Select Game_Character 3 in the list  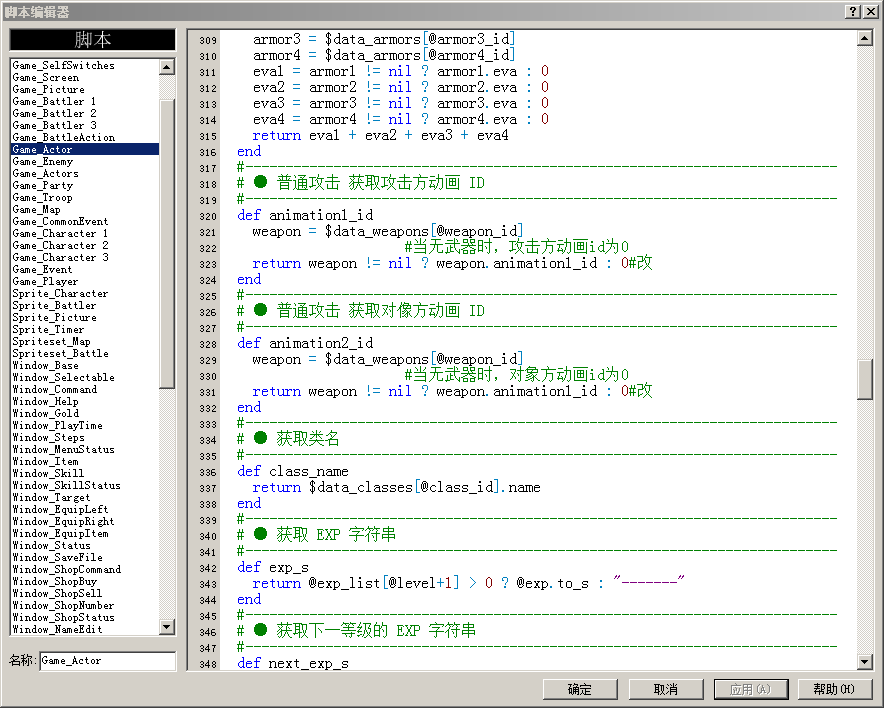tap(85, 257)
